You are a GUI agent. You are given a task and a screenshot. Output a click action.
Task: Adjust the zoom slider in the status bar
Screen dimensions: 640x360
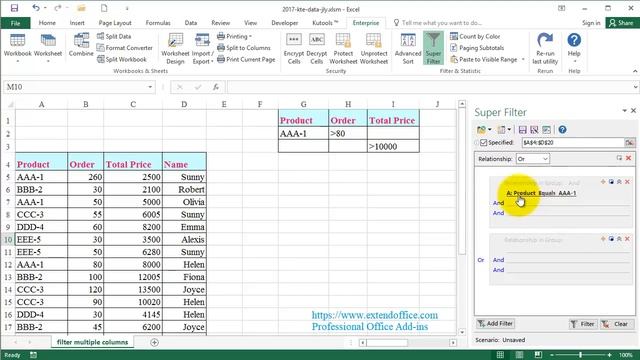580,355
